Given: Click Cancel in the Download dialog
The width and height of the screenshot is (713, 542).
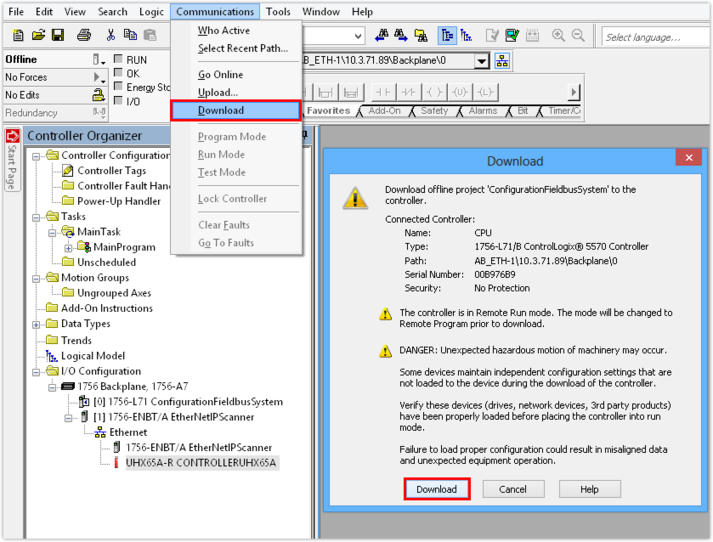Looking at the screenshot, I should coord(513,489).
